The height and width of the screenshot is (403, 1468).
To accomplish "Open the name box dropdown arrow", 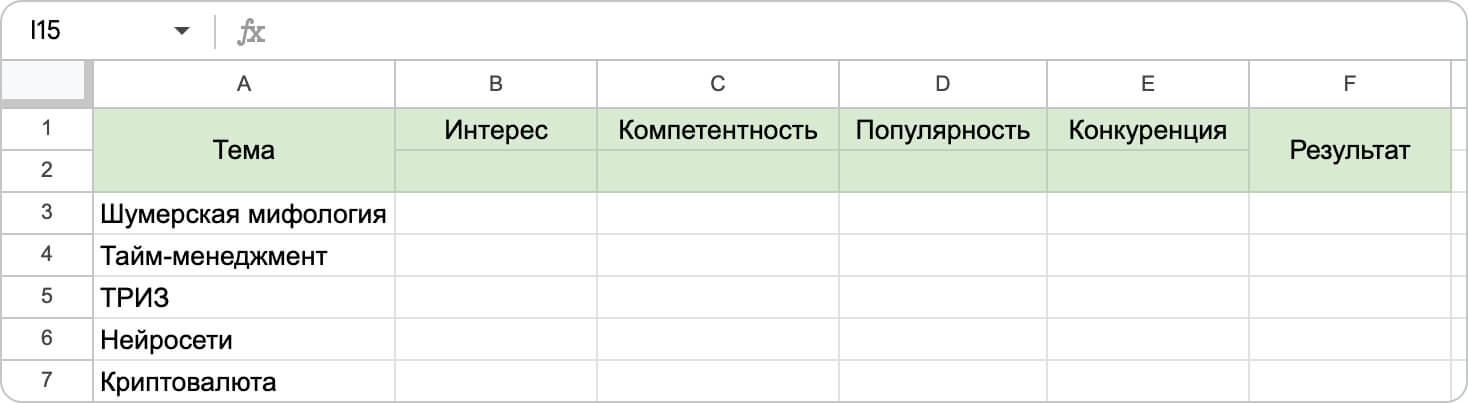I will point(181,32).
